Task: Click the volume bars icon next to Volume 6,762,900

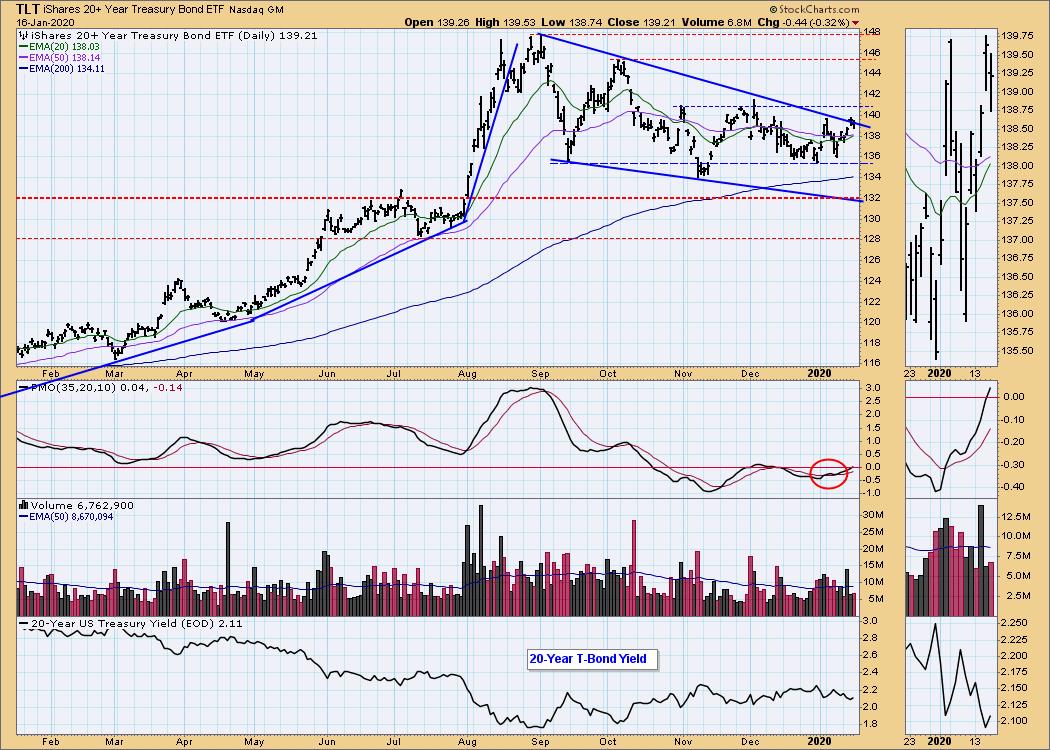Action: point(24,506)
